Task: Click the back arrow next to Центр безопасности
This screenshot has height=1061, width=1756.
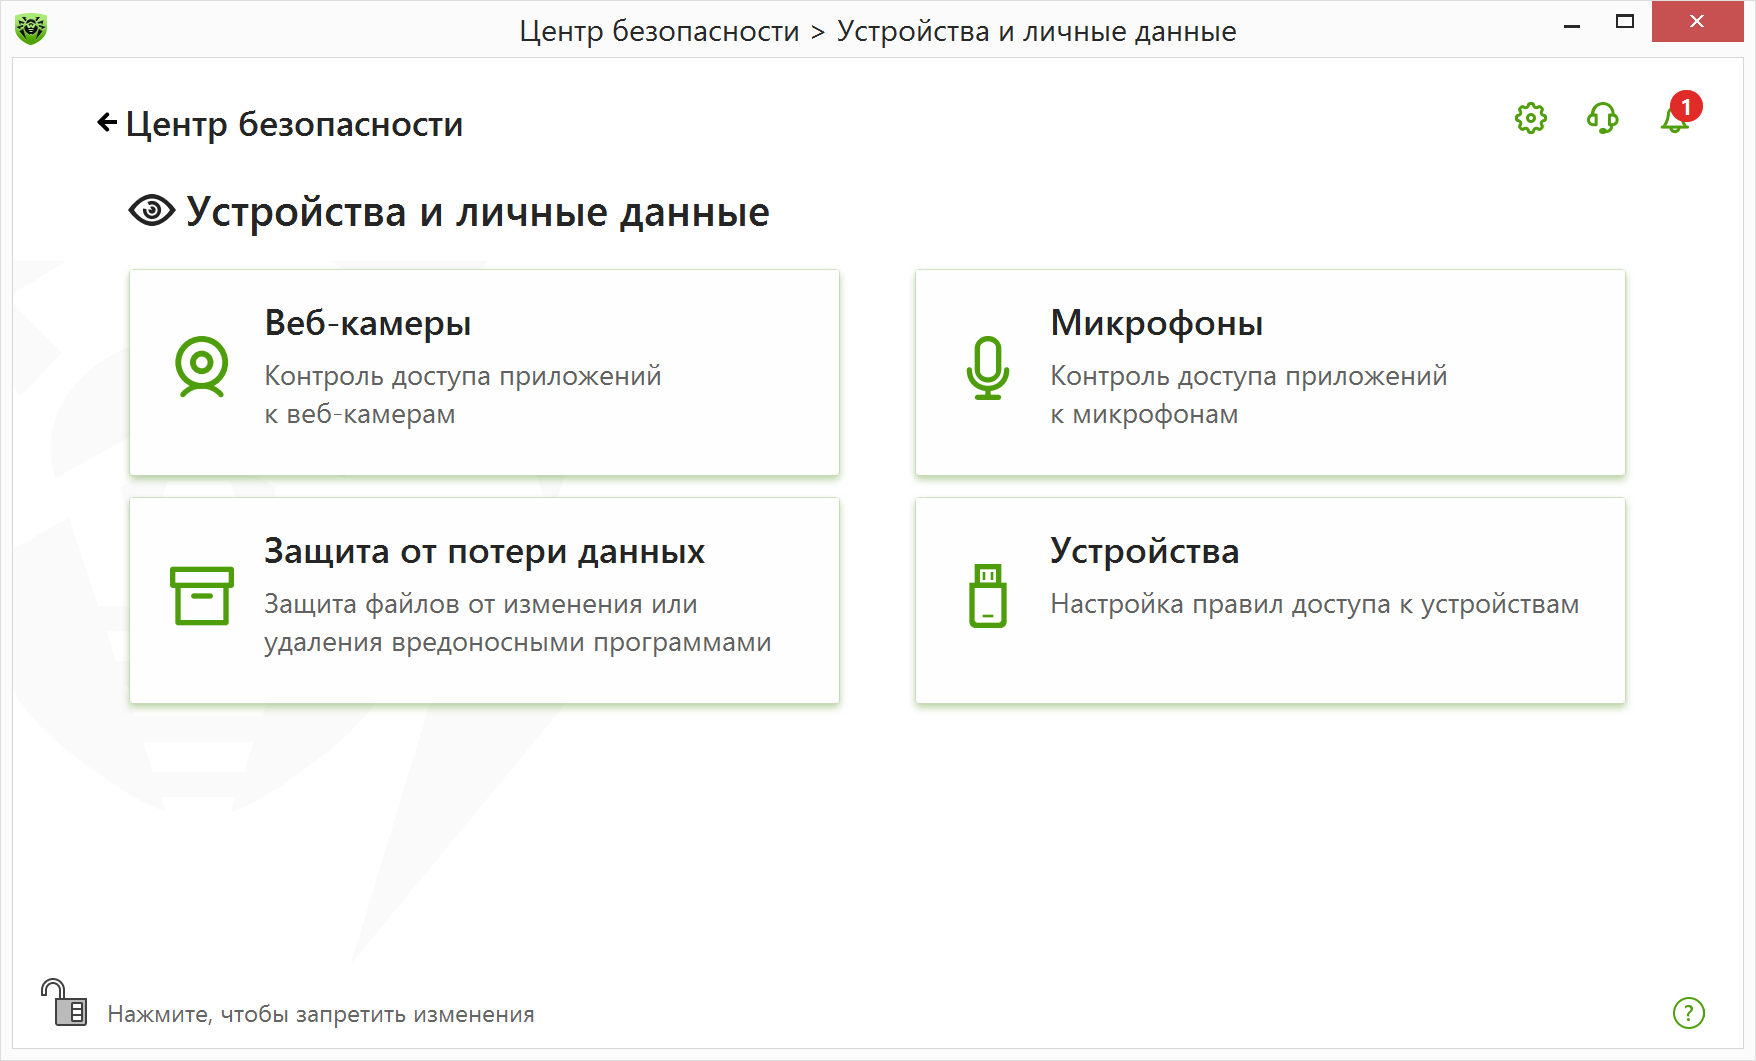Action: click(107, 123)
